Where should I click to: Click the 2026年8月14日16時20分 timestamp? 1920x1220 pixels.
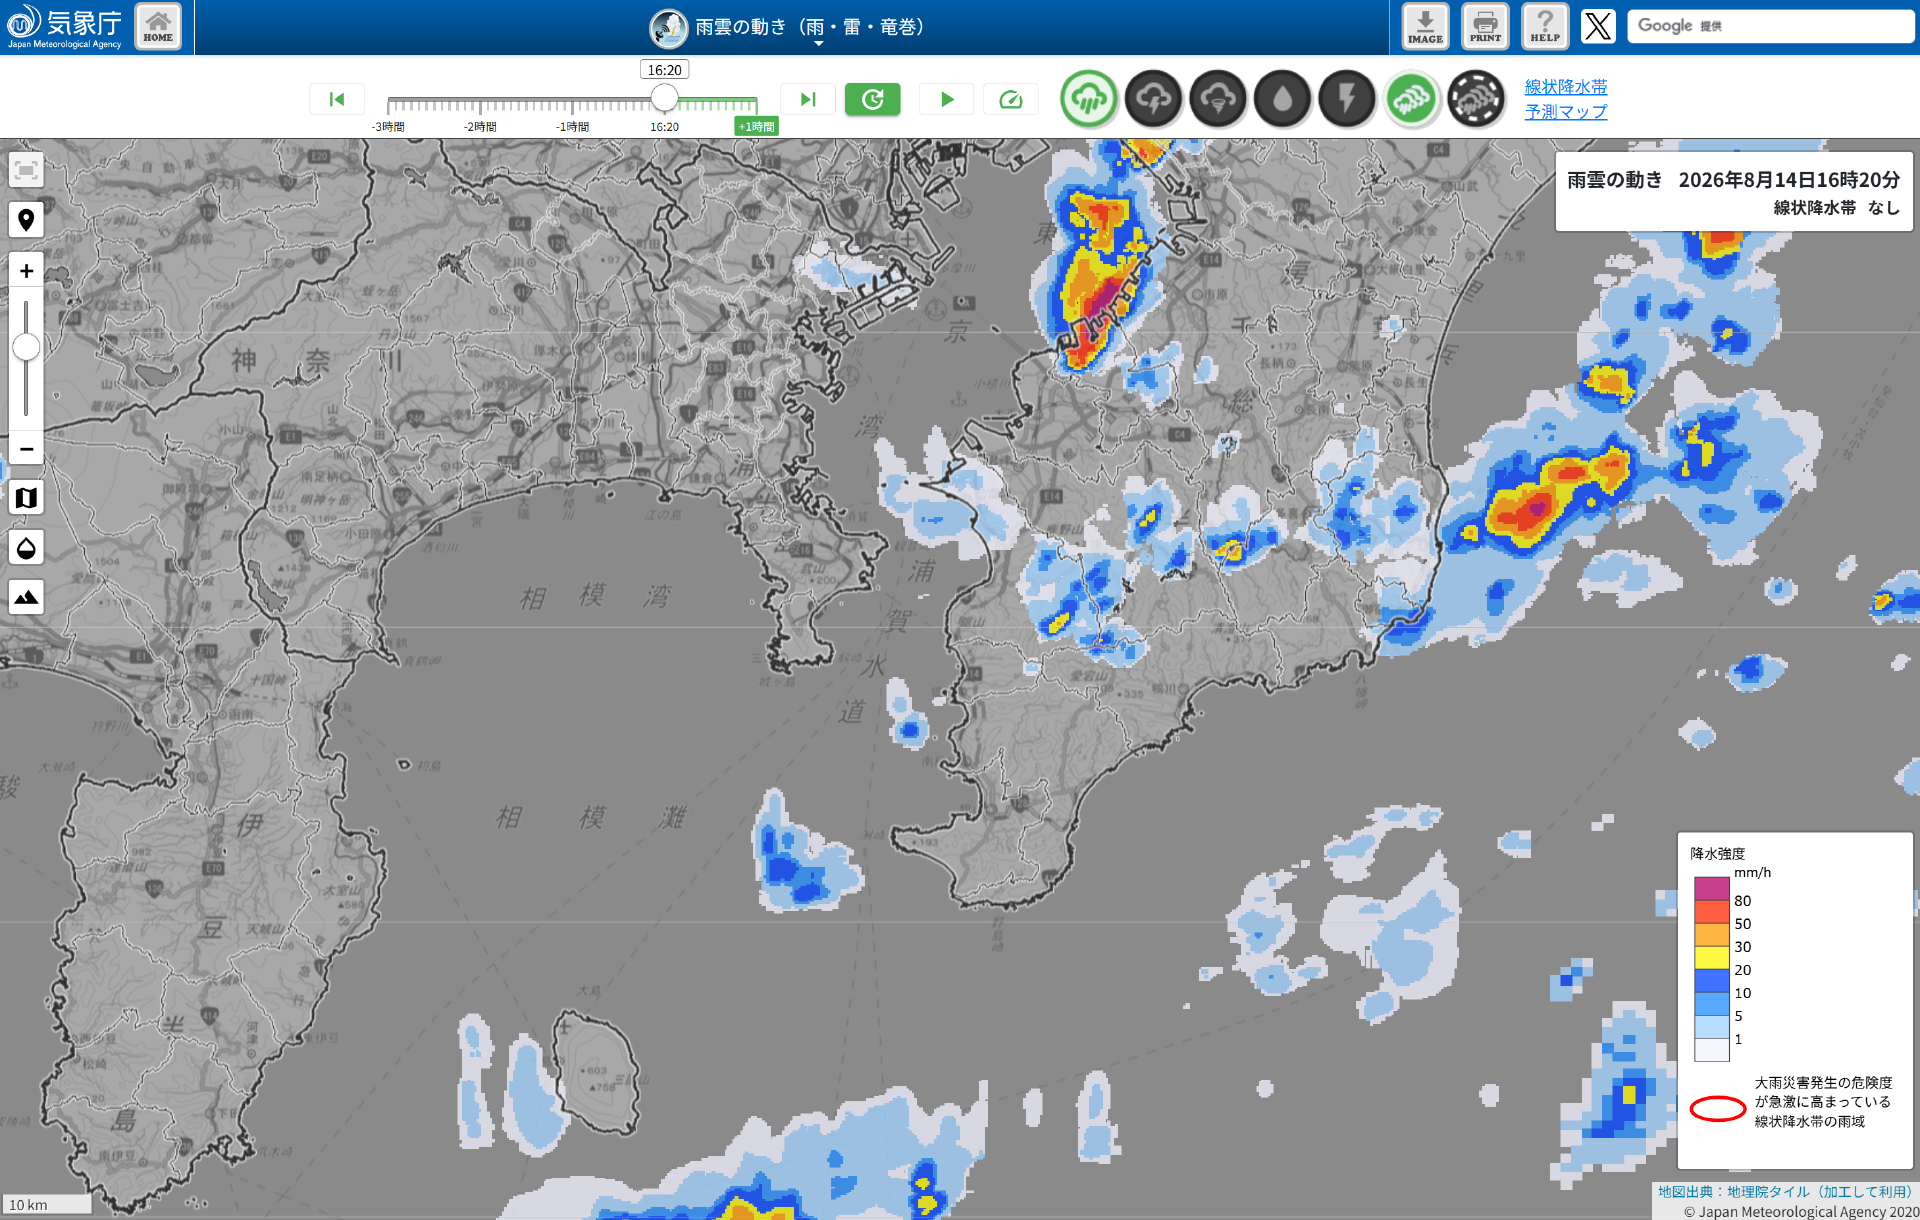tap(1789, 180)
